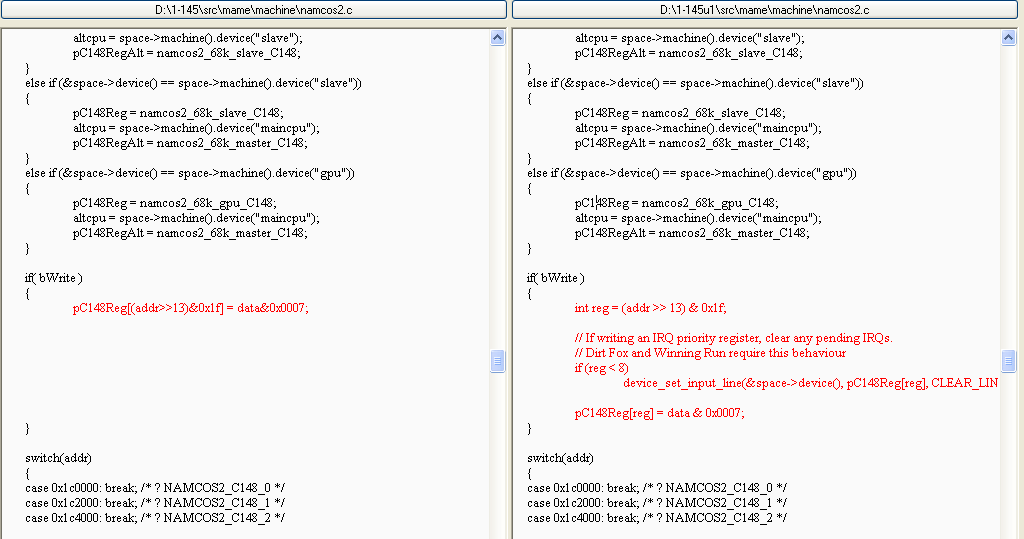
Task: Click the 'Dirt Fox and Winning Run' comment line
Action: (x=710, y=353)
